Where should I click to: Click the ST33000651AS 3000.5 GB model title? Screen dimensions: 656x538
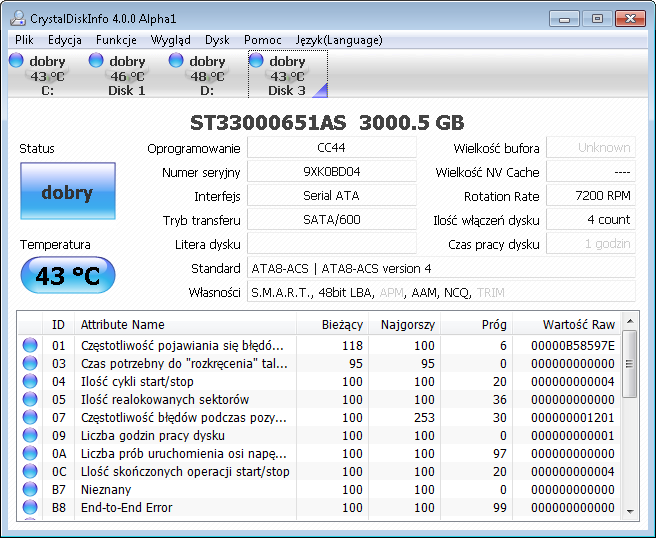click(327, 123)
